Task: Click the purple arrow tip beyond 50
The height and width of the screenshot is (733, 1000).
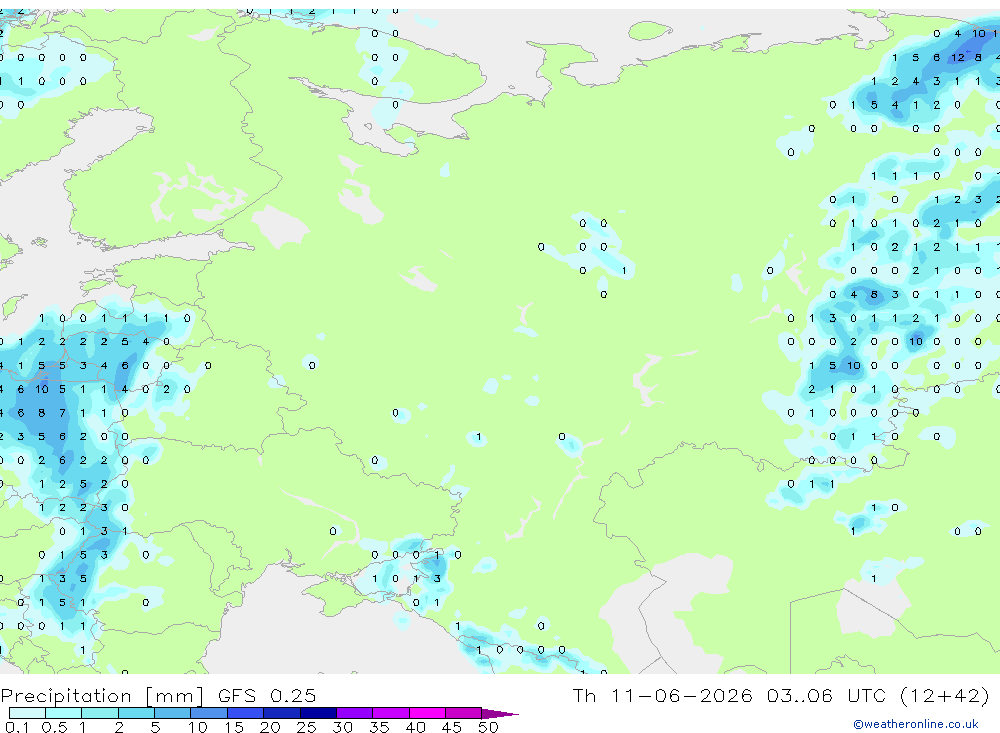Action: tap(500, 713)
